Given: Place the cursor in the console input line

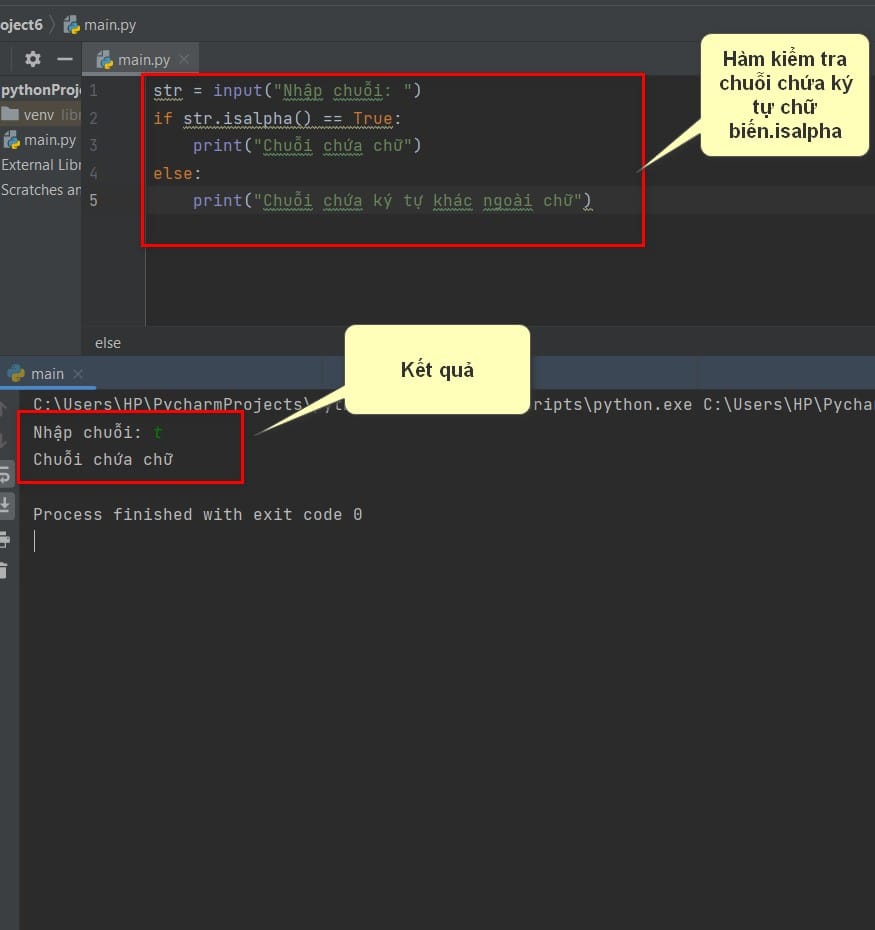Looking at the screenshot, I should [237, 541].
